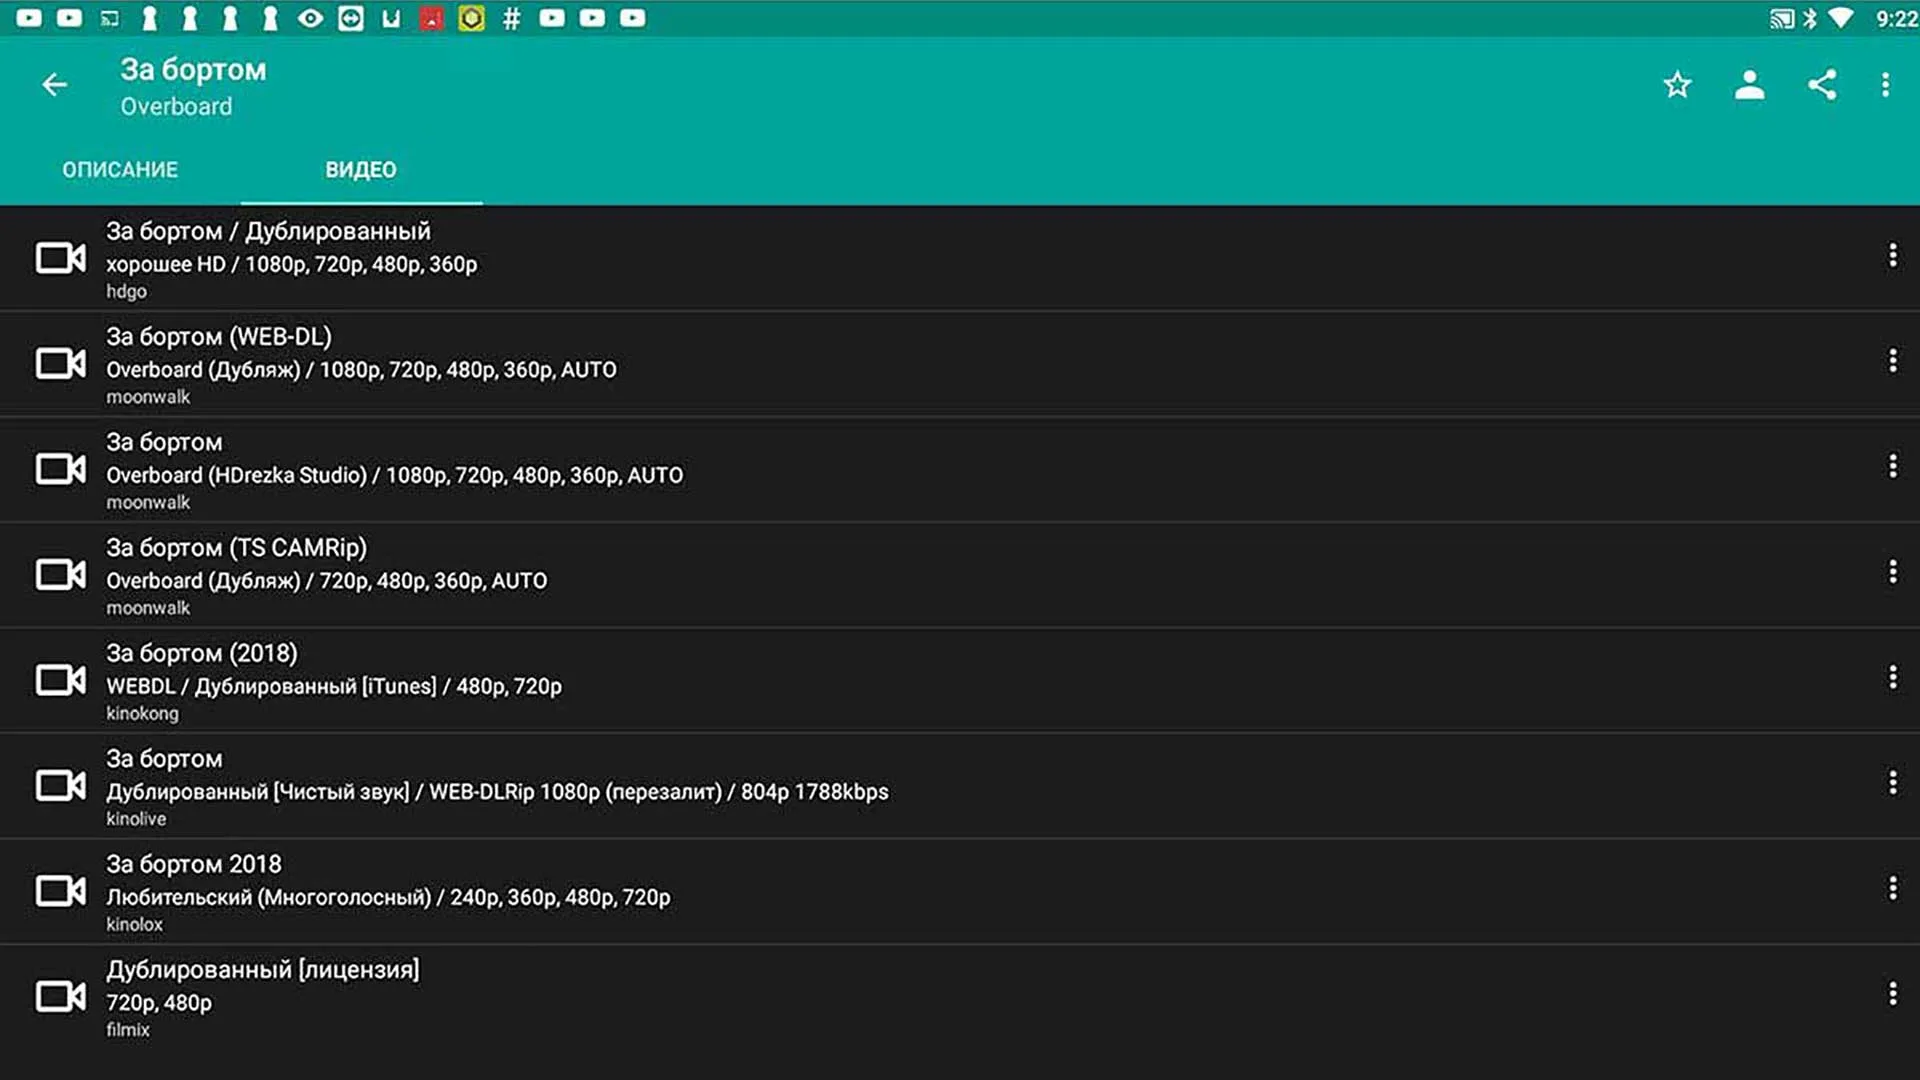Open three-dot menu for За бортом (WEB-DL)
The image size is (1920, 1080).
click(x=1892, y=361)
